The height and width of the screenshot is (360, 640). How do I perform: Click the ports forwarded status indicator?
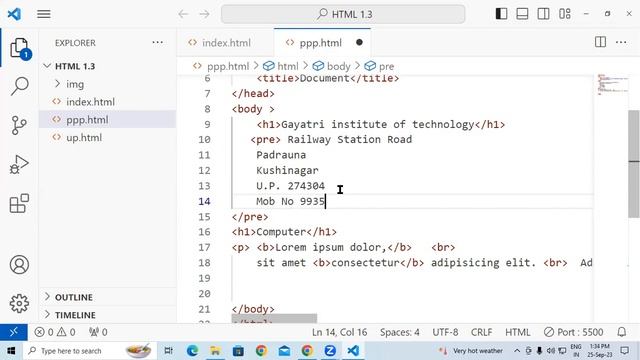coord(98,332)
